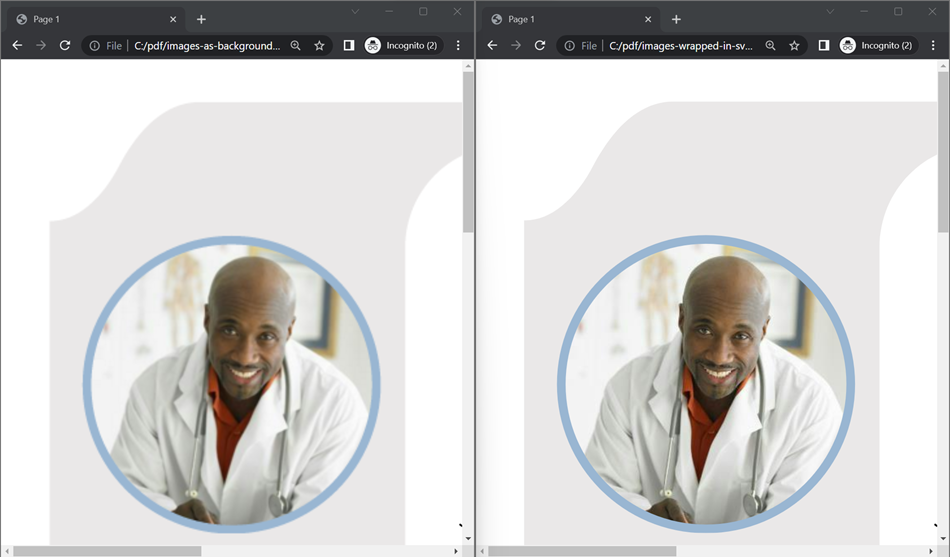The height and width of the screenshot is (557, 950).
Task: Close the Page 1 tab in left window
Action: (x=173, y=19)
